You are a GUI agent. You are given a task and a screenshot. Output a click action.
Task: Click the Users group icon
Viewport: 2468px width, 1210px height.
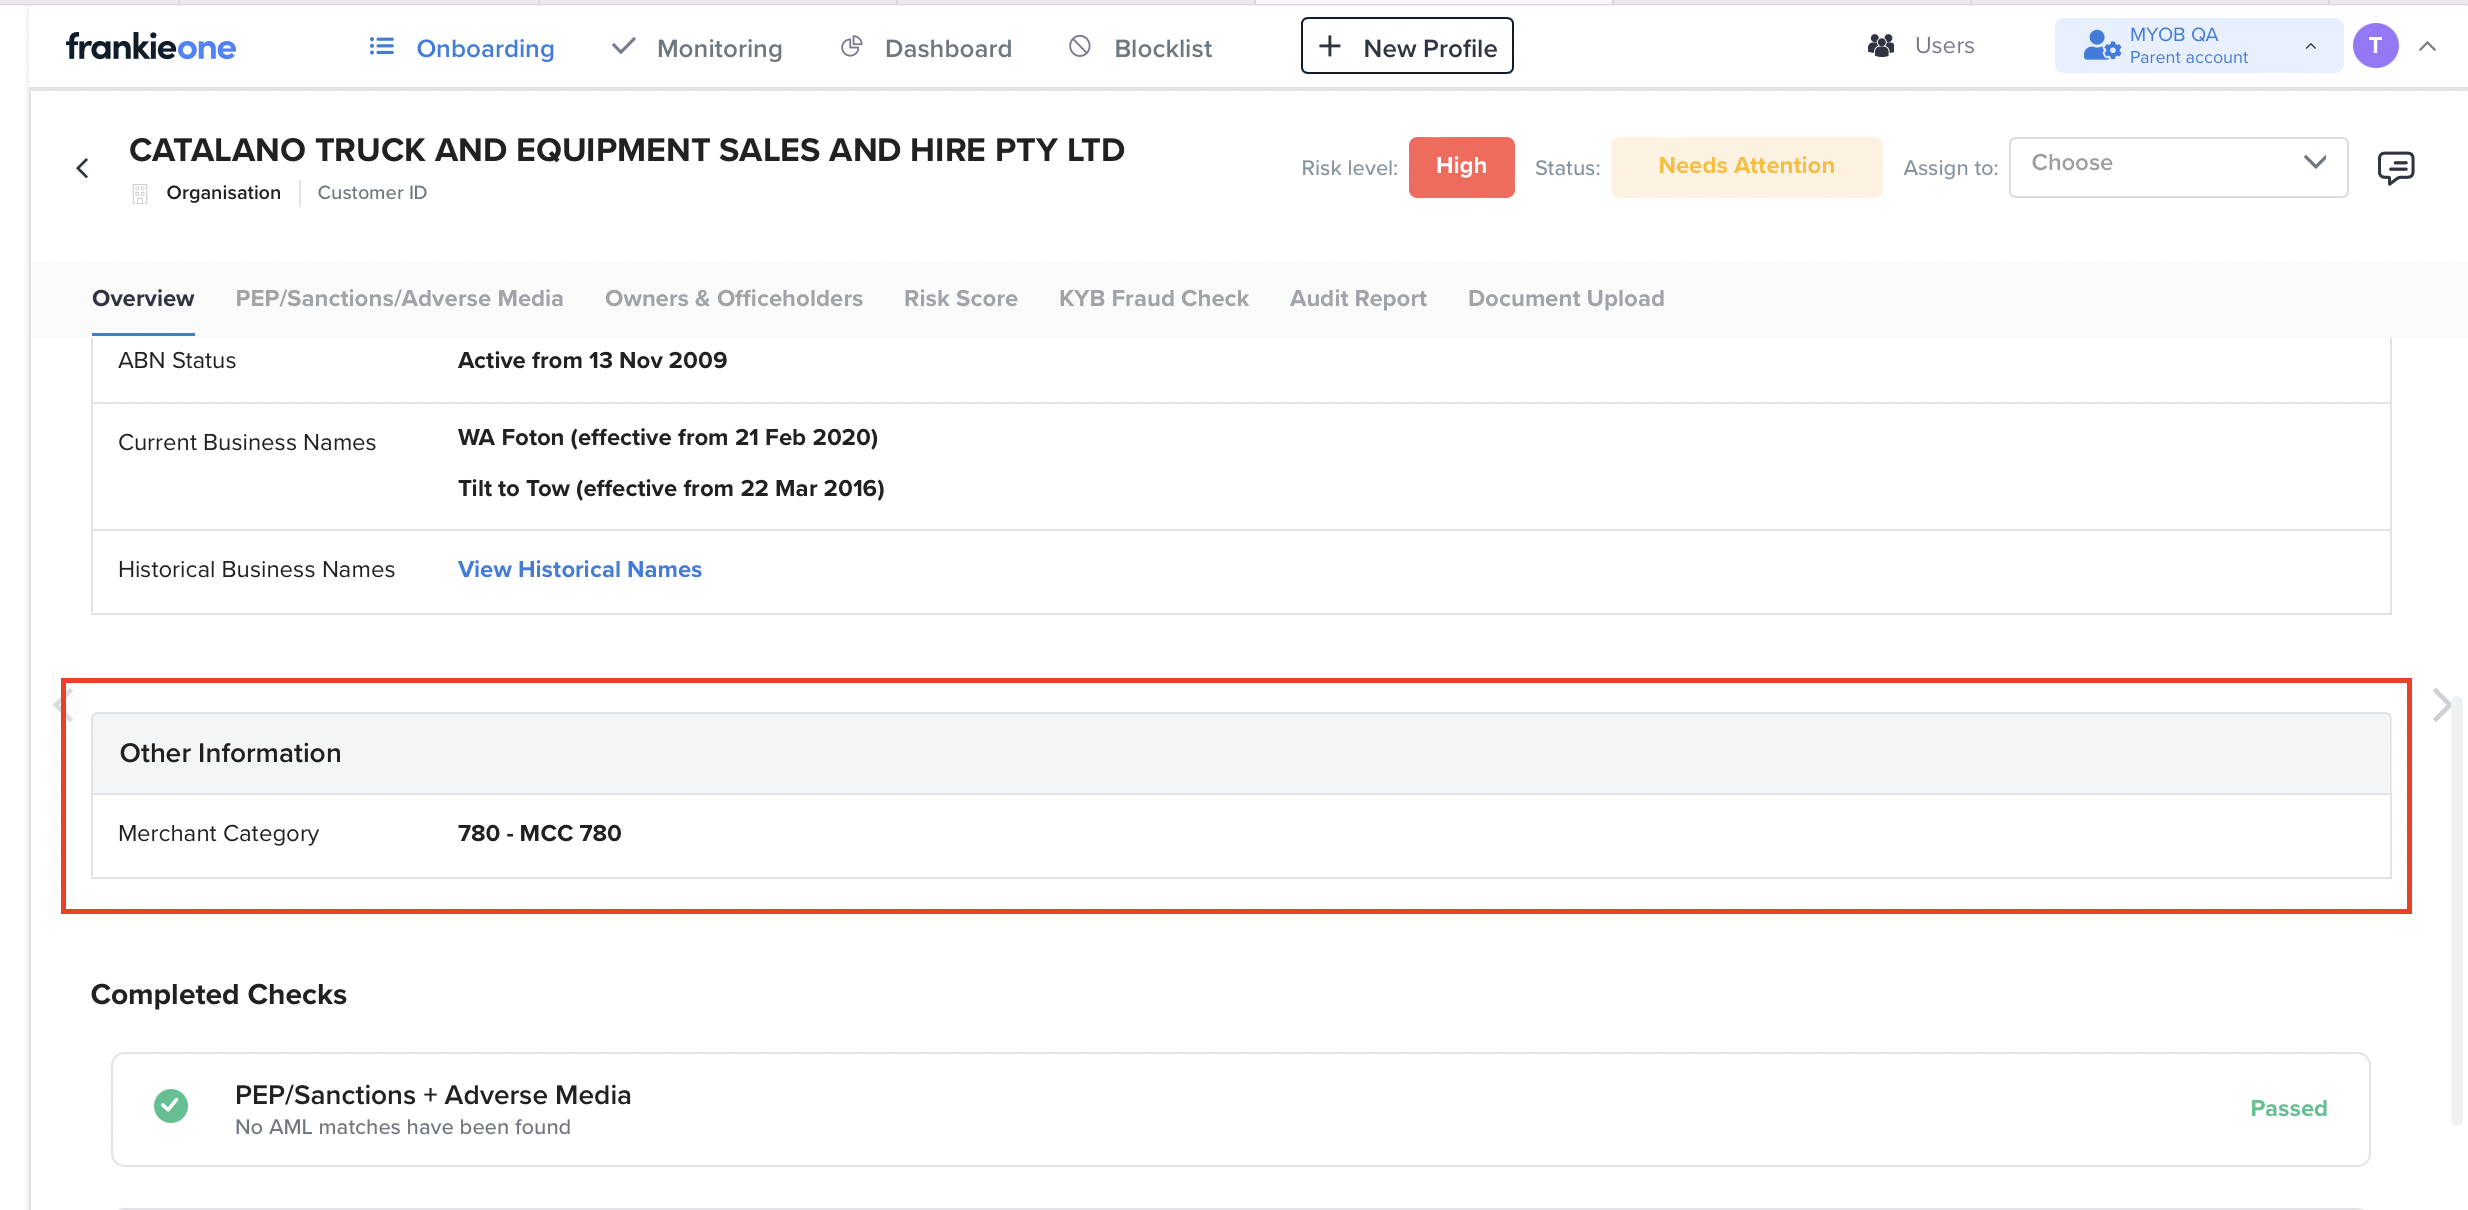point(1881,46)
